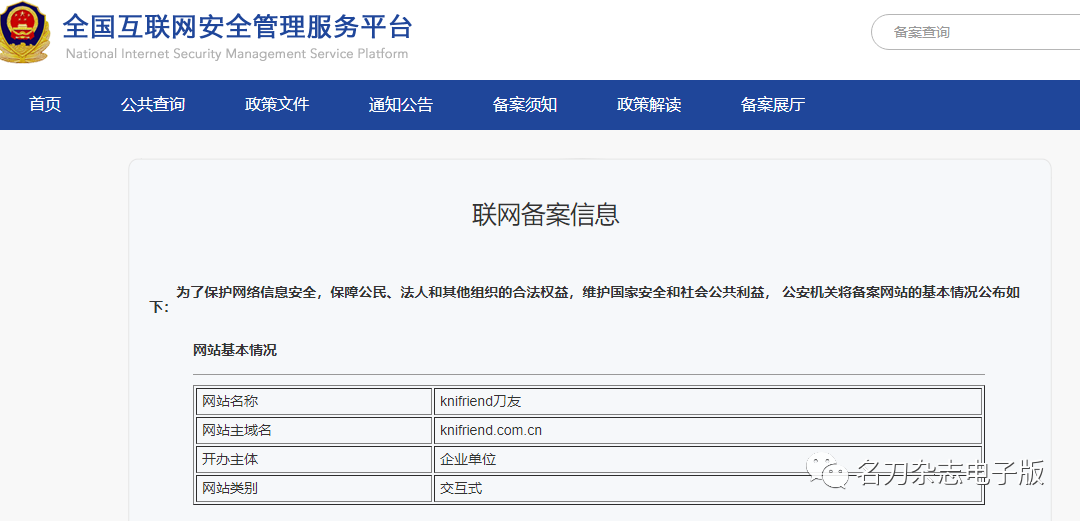The height and width of the screenshot is (521, 1080).
Task: Click the police emblem logo
Action: click(x=23, y=31)
